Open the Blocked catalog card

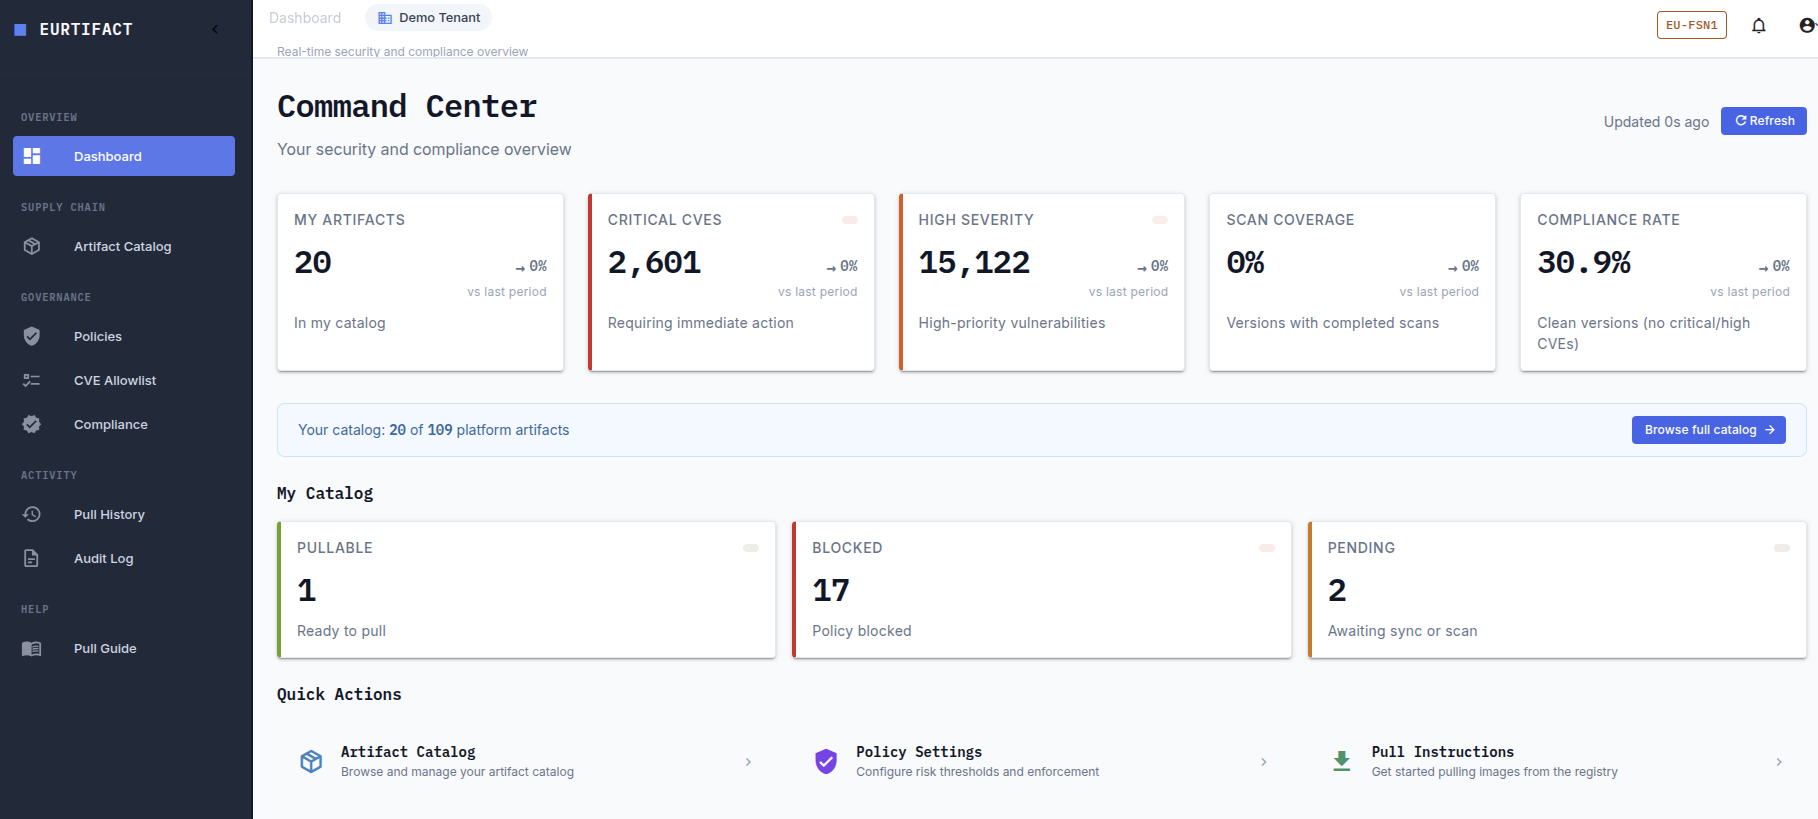1042,590
